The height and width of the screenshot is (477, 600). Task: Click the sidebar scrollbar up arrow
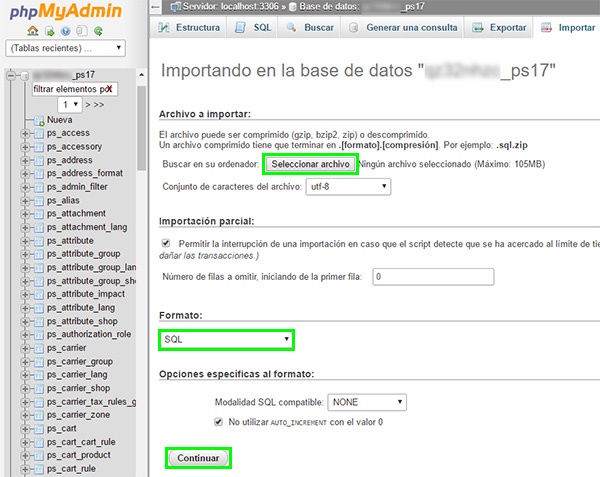pyautogui.click(x=142, y=75)
